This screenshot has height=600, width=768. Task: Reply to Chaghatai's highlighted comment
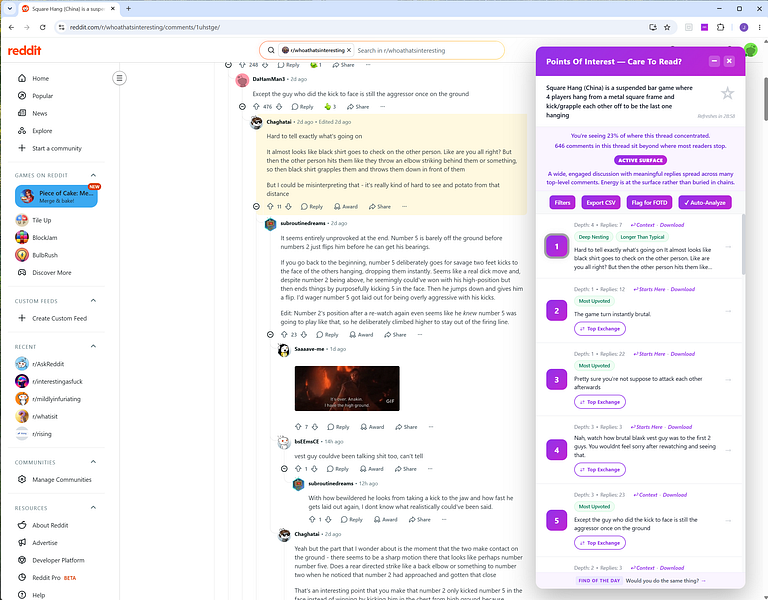312,207
